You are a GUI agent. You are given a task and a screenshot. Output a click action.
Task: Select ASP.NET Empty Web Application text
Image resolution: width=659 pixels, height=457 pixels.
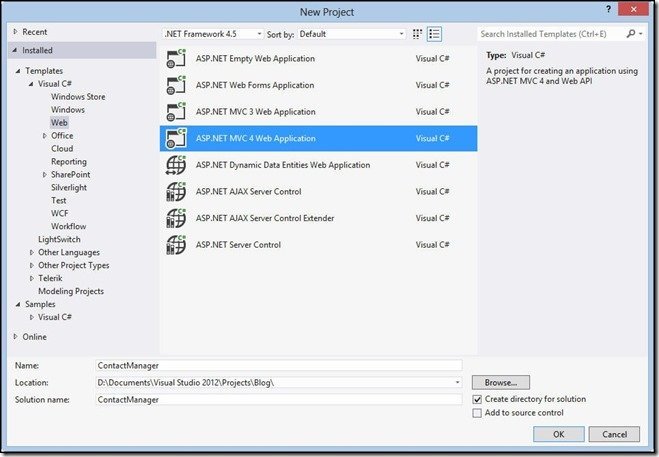(255, 59)
